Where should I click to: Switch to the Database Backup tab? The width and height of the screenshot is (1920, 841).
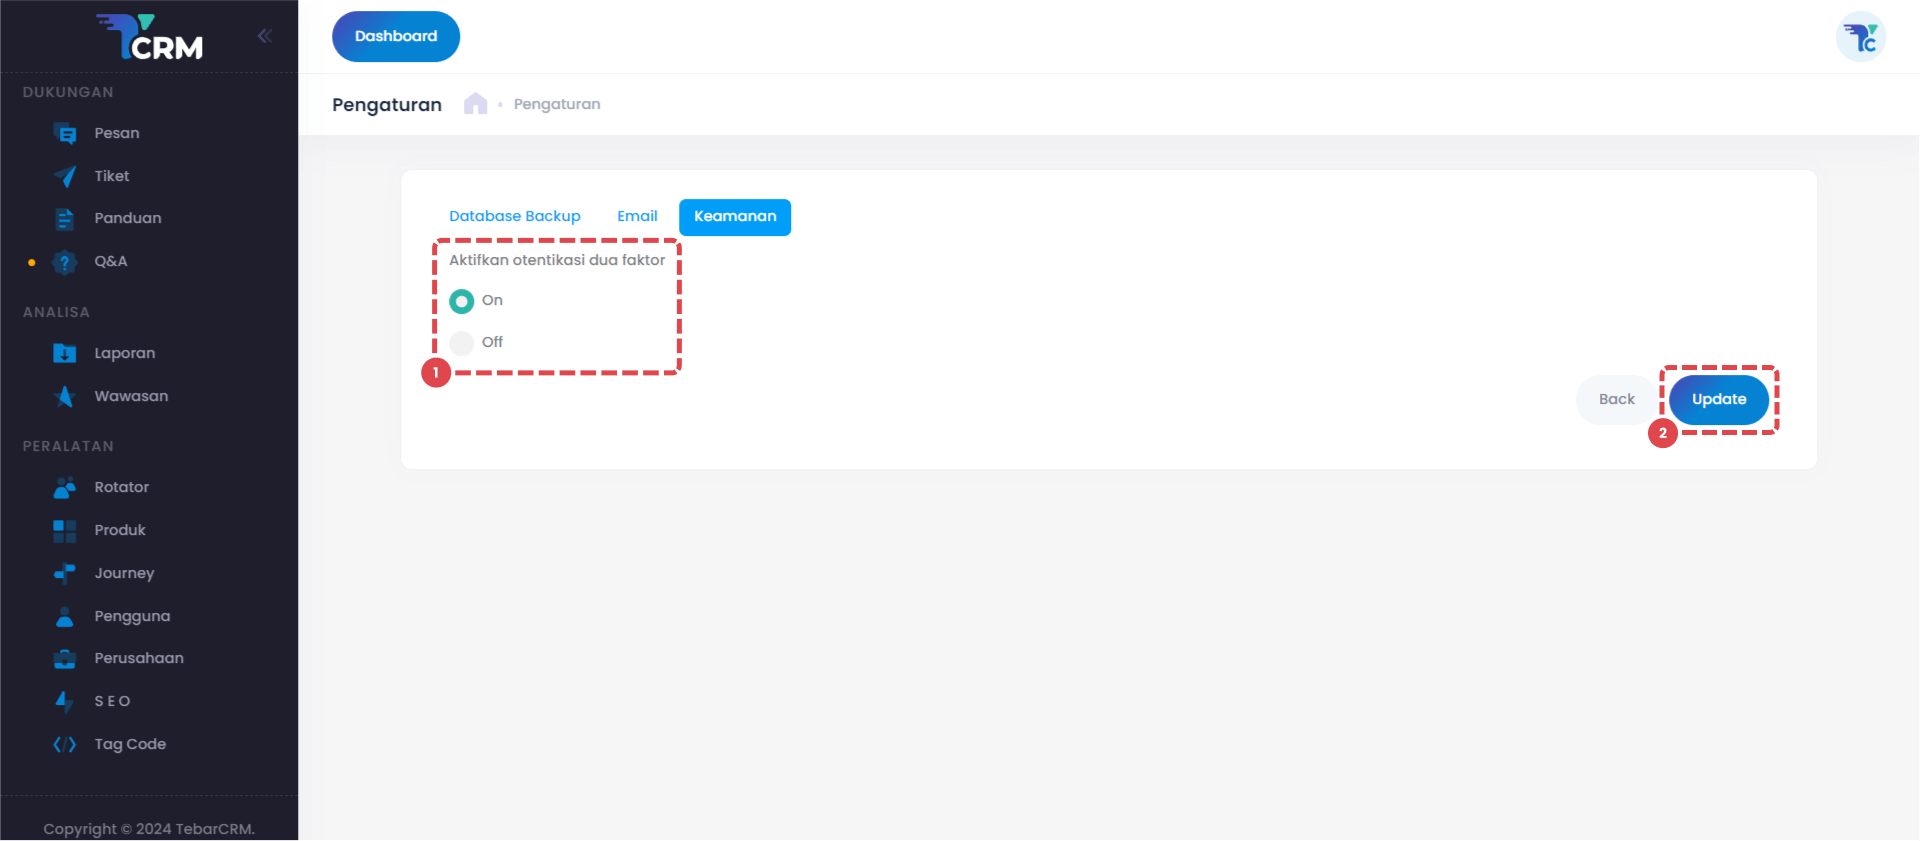point(514,217)
